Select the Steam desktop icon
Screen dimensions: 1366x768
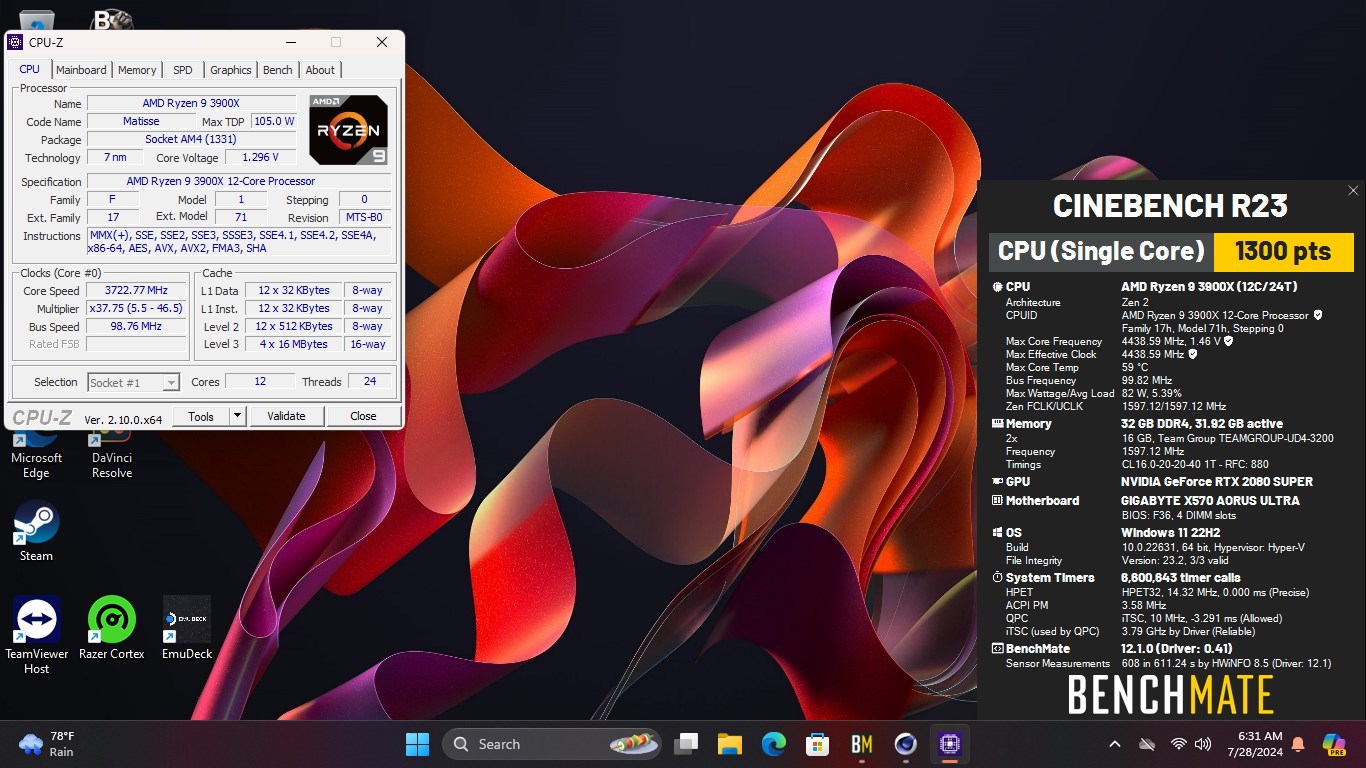[36, 531]
